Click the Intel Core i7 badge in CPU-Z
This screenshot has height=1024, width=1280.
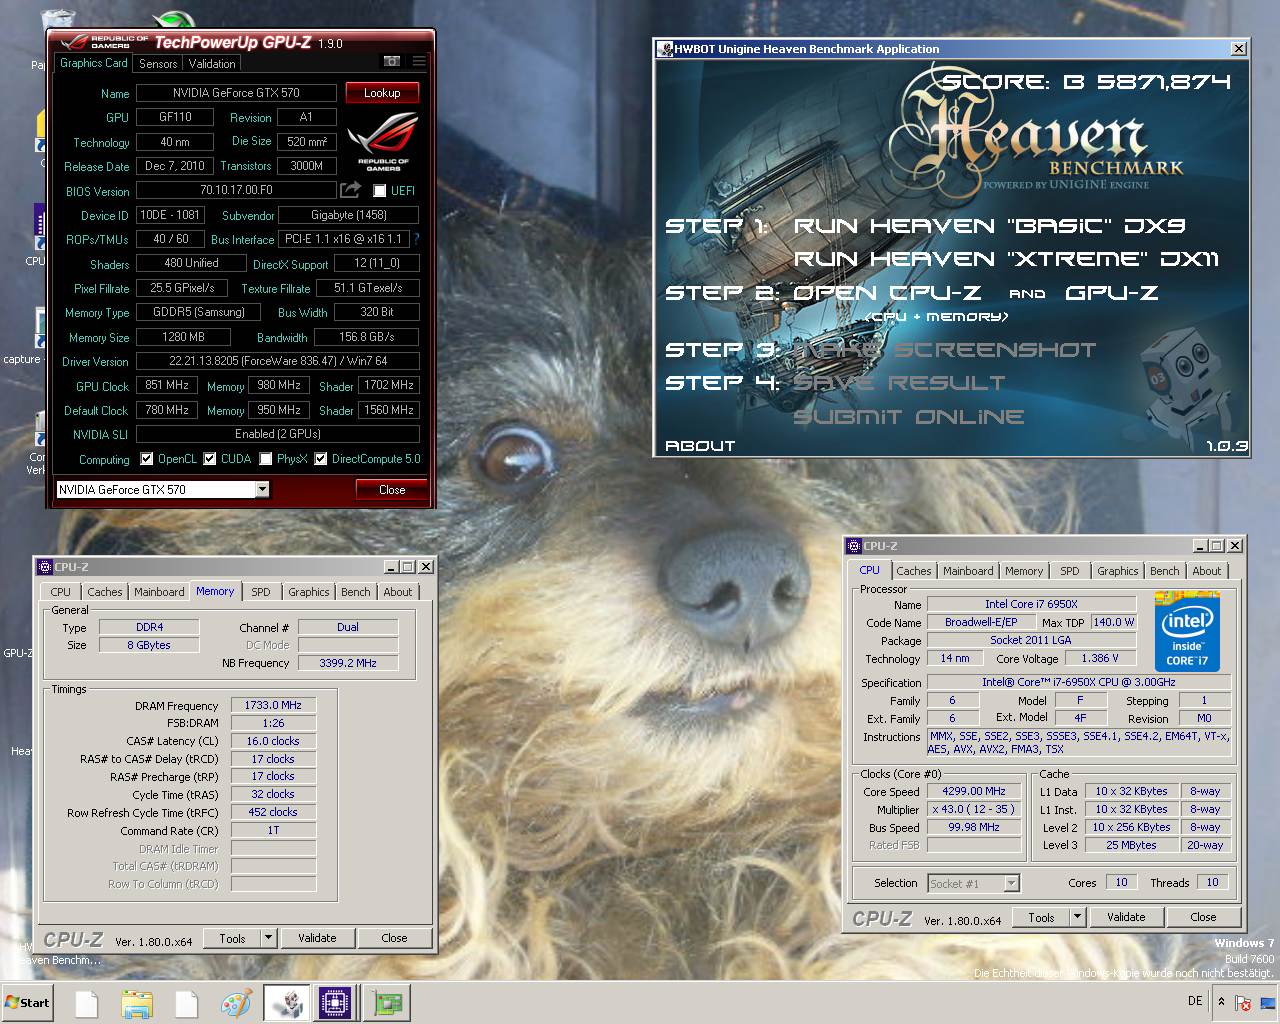click(1187, 631)
